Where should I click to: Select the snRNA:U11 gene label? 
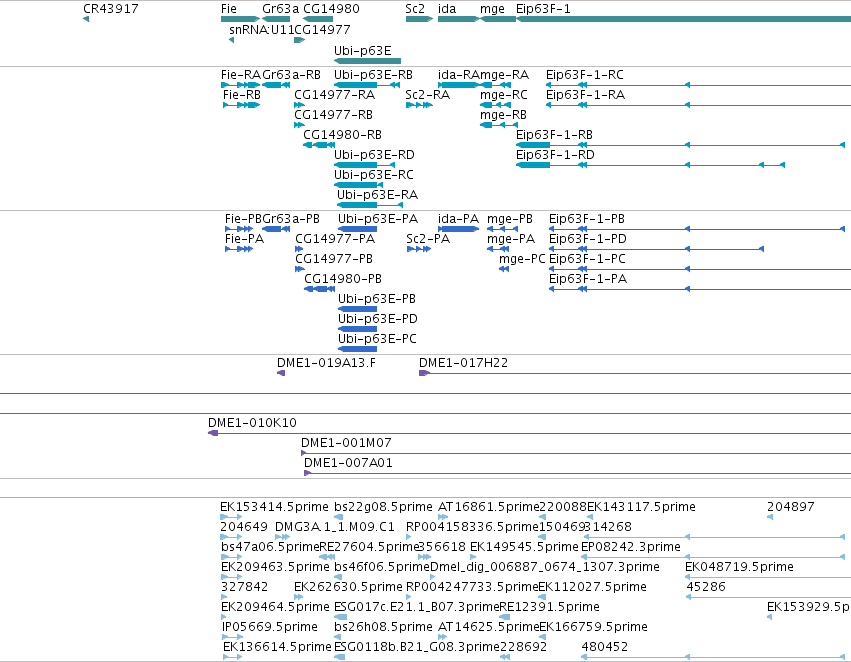click(262, 29)
